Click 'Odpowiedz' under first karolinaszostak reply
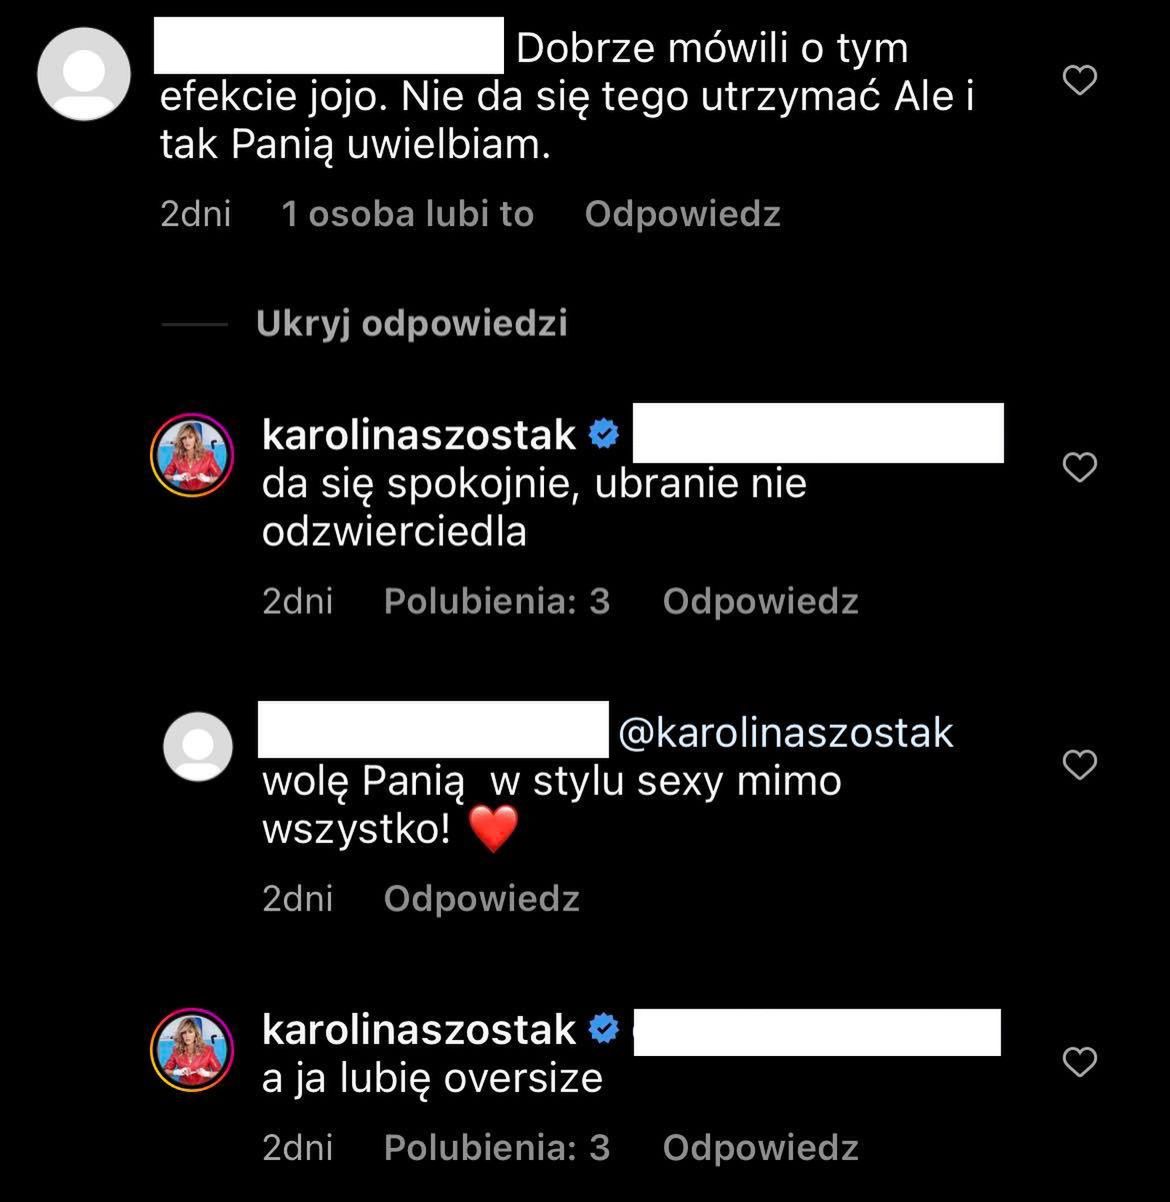 760,601
